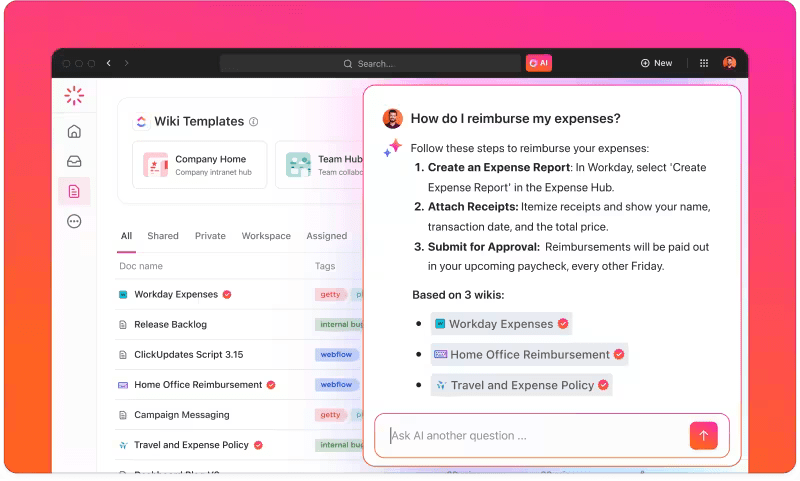Viewport: 800px width, 481px height.
Task: Go forward with the right arrow
Action: pos(127,63)
